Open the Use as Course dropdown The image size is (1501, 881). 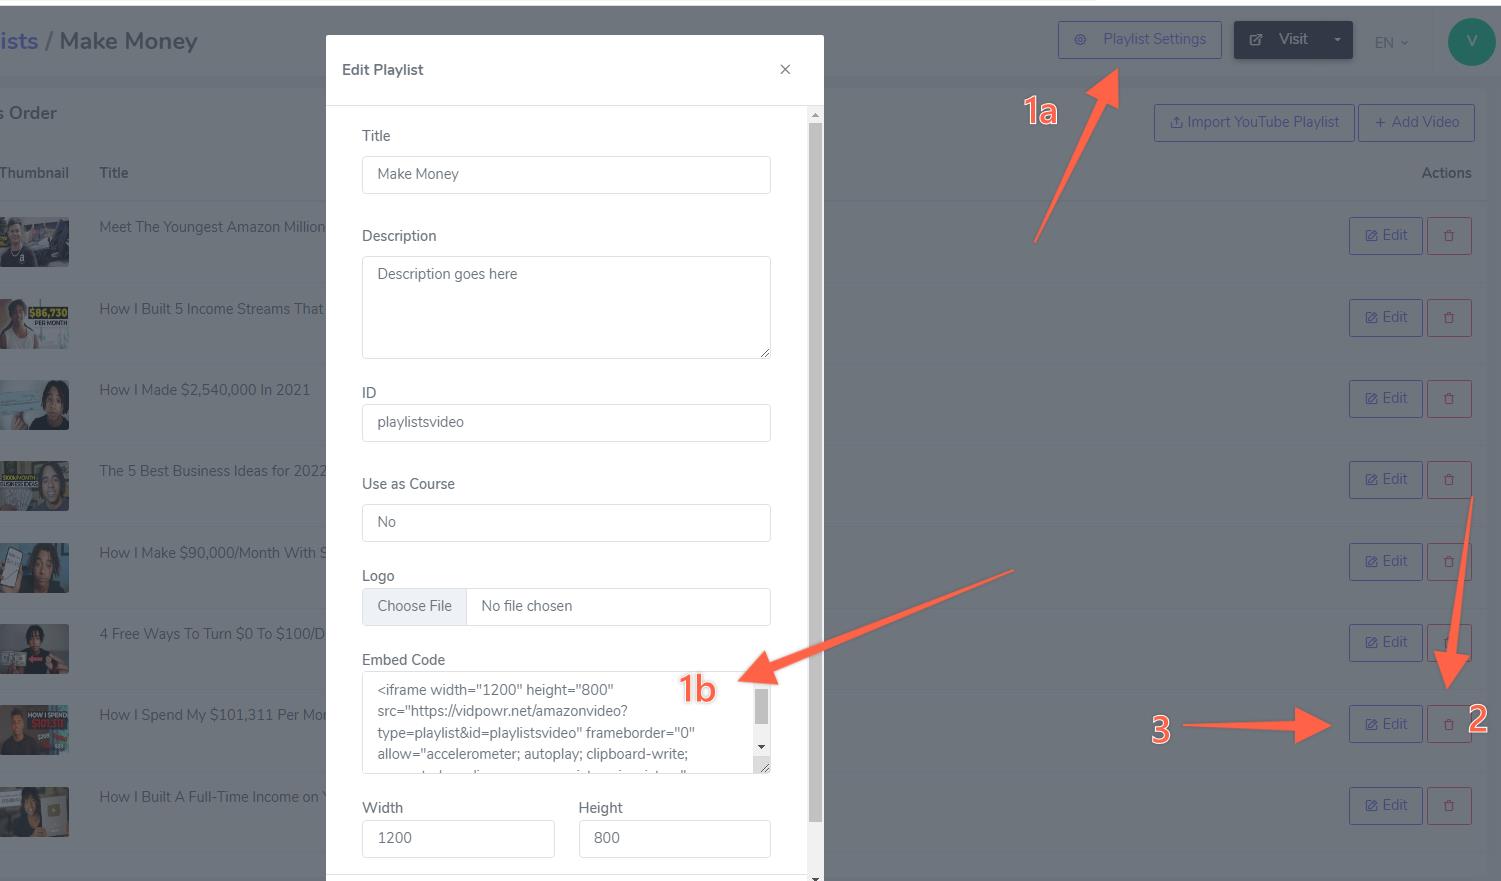[x=566, y=522]
